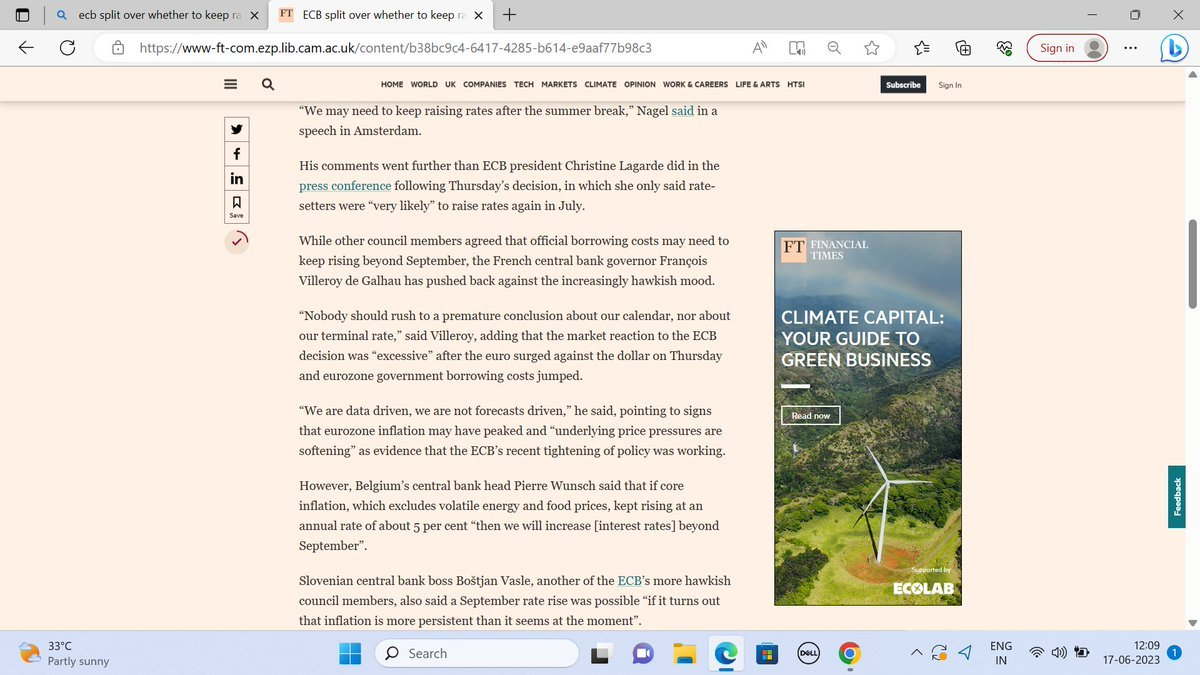
Task: Open new browser tab
Action: (x=511, y=15)
